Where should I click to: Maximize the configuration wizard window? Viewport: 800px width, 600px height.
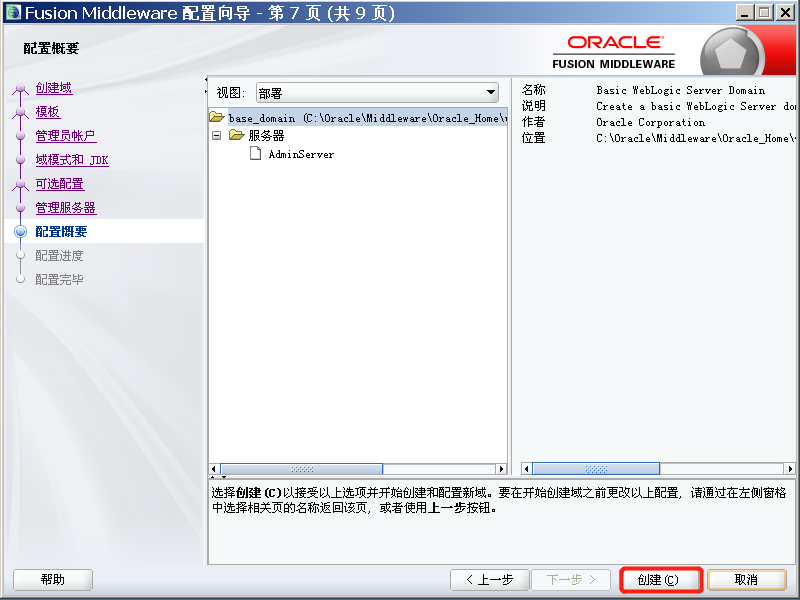click(764, 12)
